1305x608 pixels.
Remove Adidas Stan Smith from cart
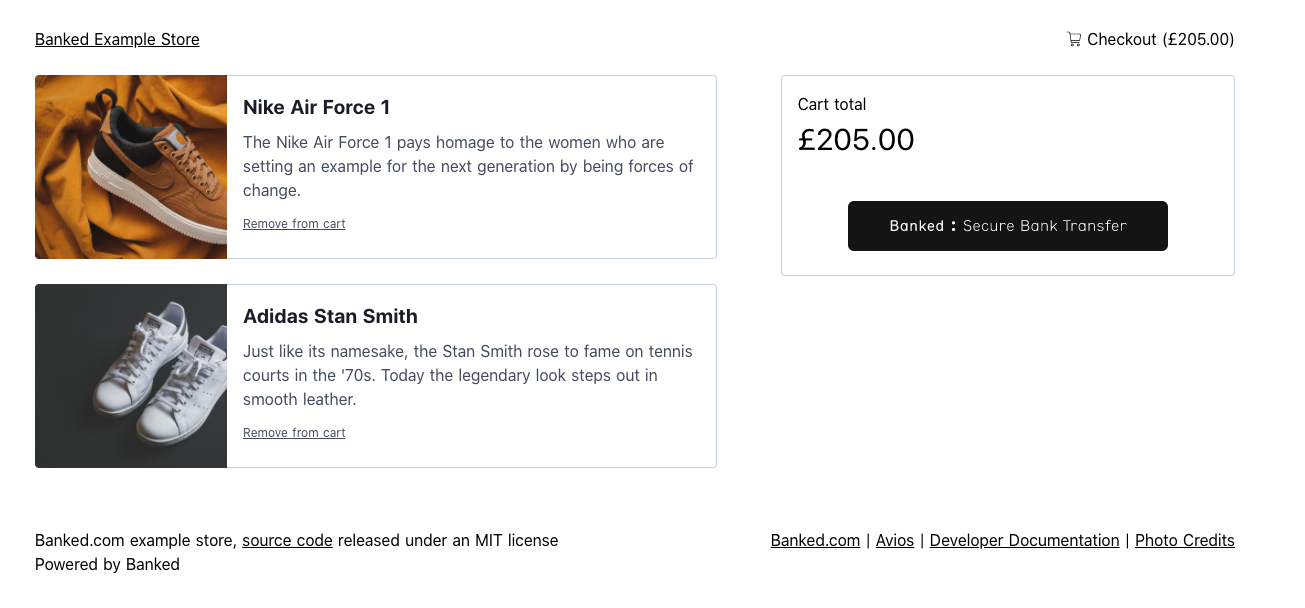coord(294,433)
